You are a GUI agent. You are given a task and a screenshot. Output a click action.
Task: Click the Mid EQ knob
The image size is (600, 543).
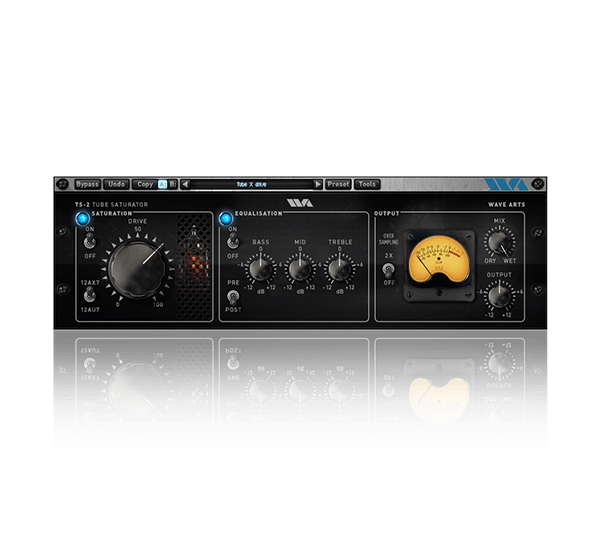click(300, 269)
